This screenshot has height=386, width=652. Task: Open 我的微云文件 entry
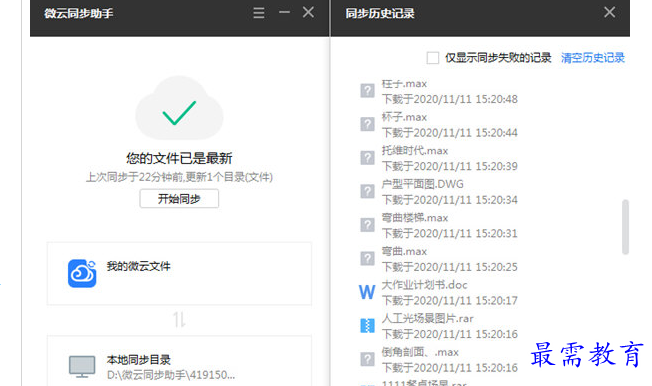click(x=179, y=274)
